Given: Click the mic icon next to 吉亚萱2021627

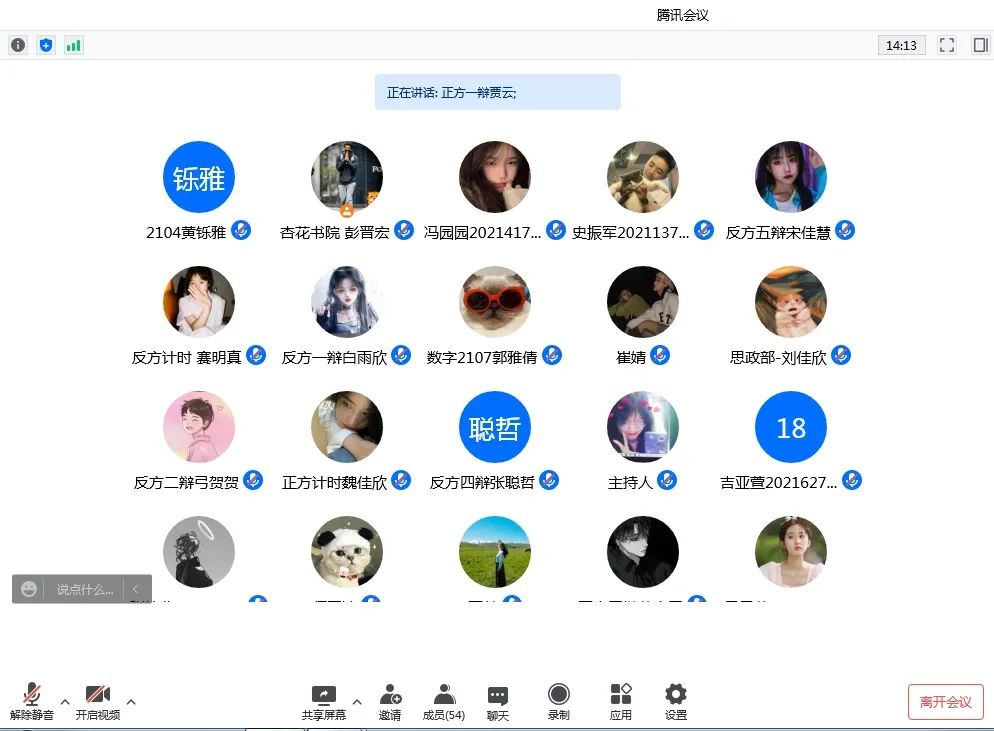Looking at the screenshot, I should click(852, 480).
